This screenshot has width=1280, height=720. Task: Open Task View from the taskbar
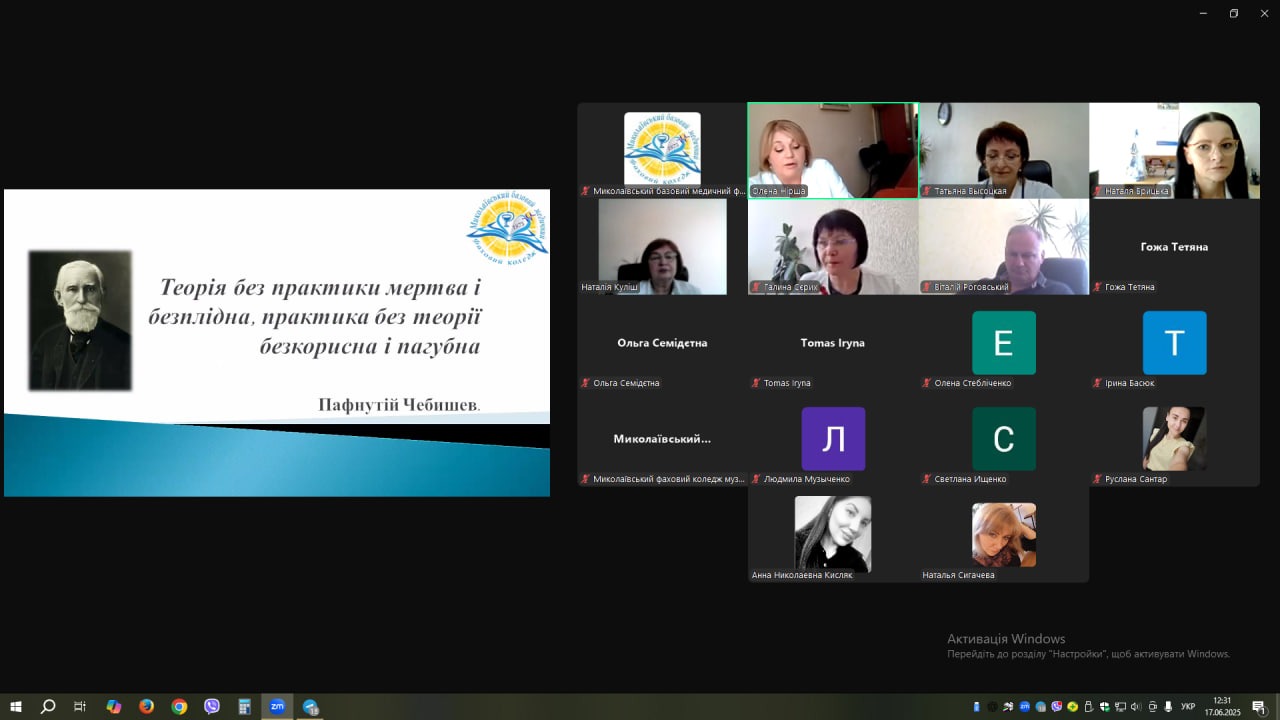(80, 706)
